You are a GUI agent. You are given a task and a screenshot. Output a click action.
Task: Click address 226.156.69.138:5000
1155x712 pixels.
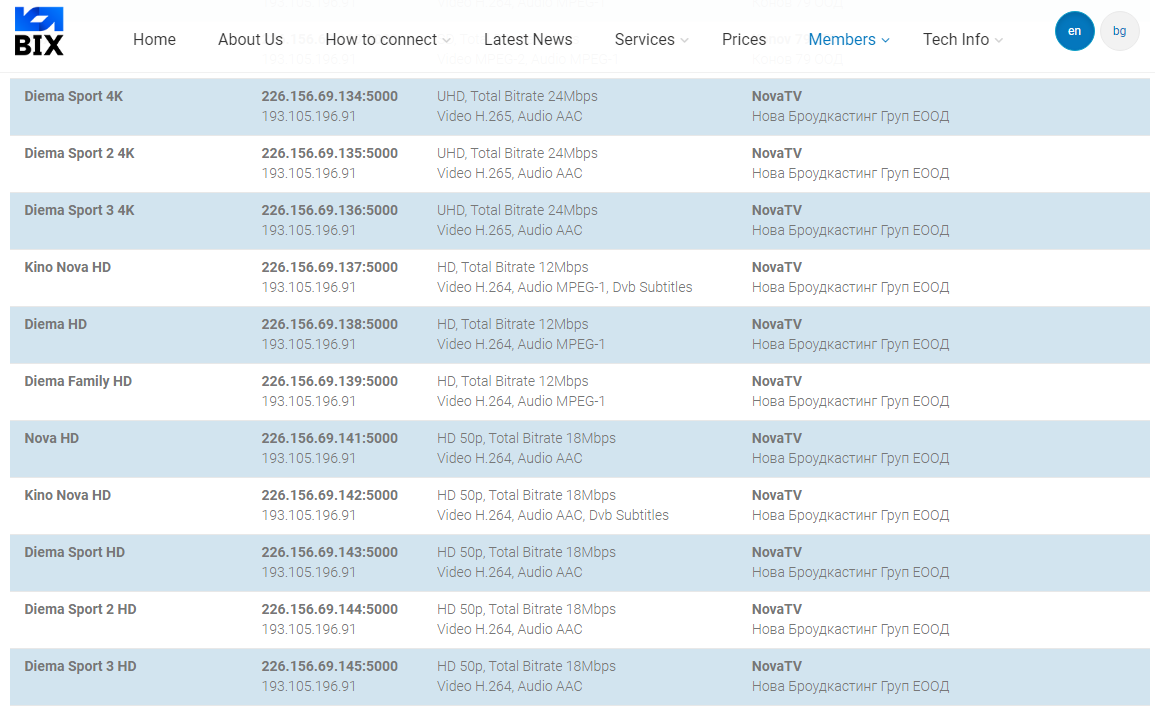pos(329,324)
